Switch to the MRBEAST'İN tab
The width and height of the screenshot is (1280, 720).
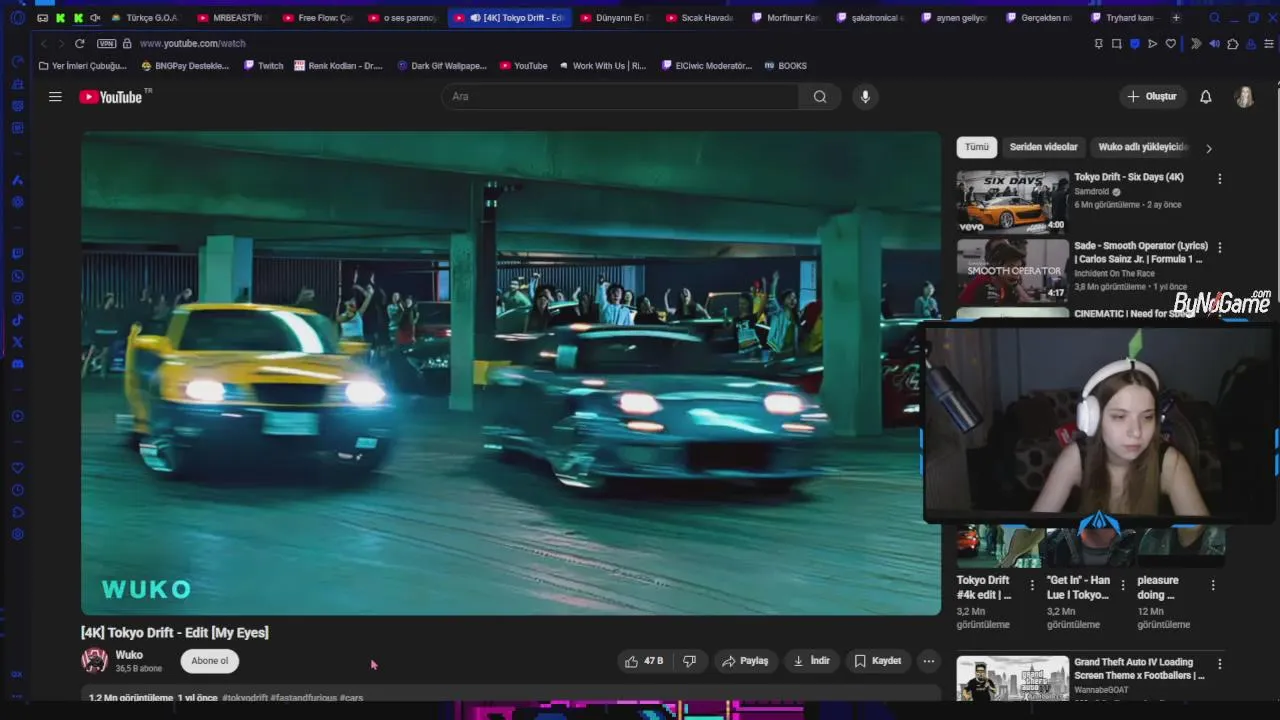click(x=232, y=18)
